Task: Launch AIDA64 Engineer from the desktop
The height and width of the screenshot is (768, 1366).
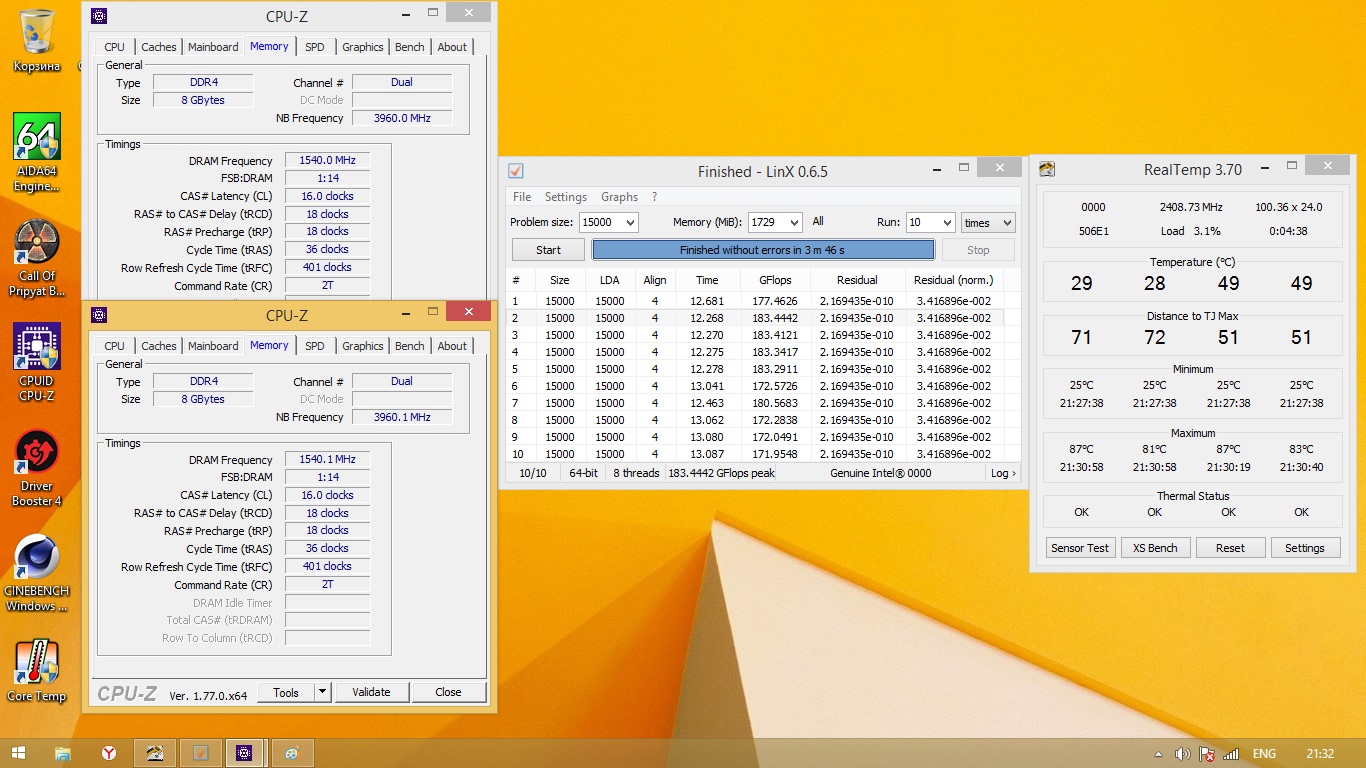Action: click(37, 152)
